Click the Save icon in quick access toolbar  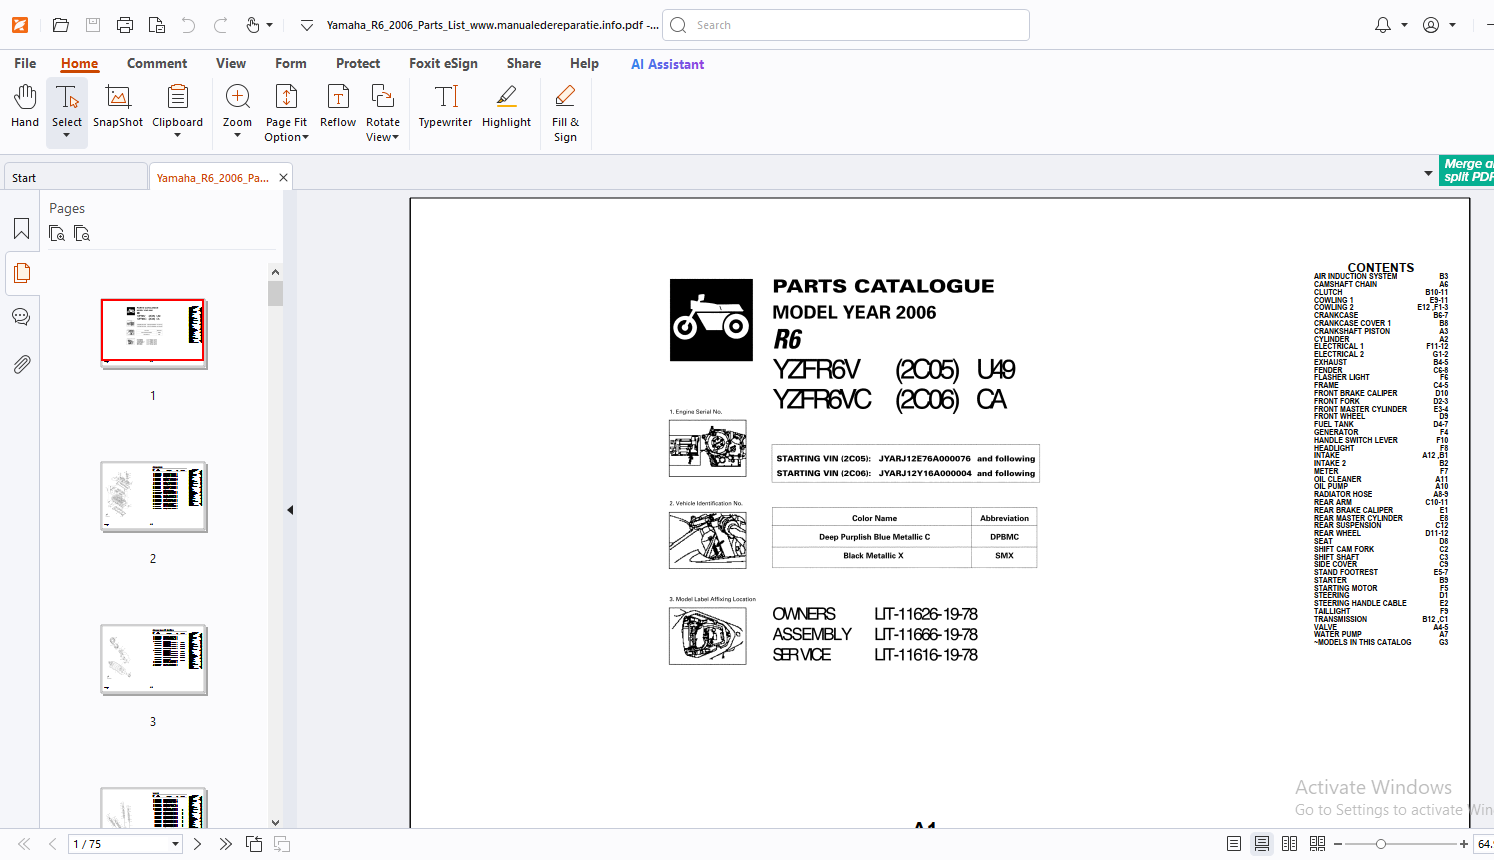[93, 25]
